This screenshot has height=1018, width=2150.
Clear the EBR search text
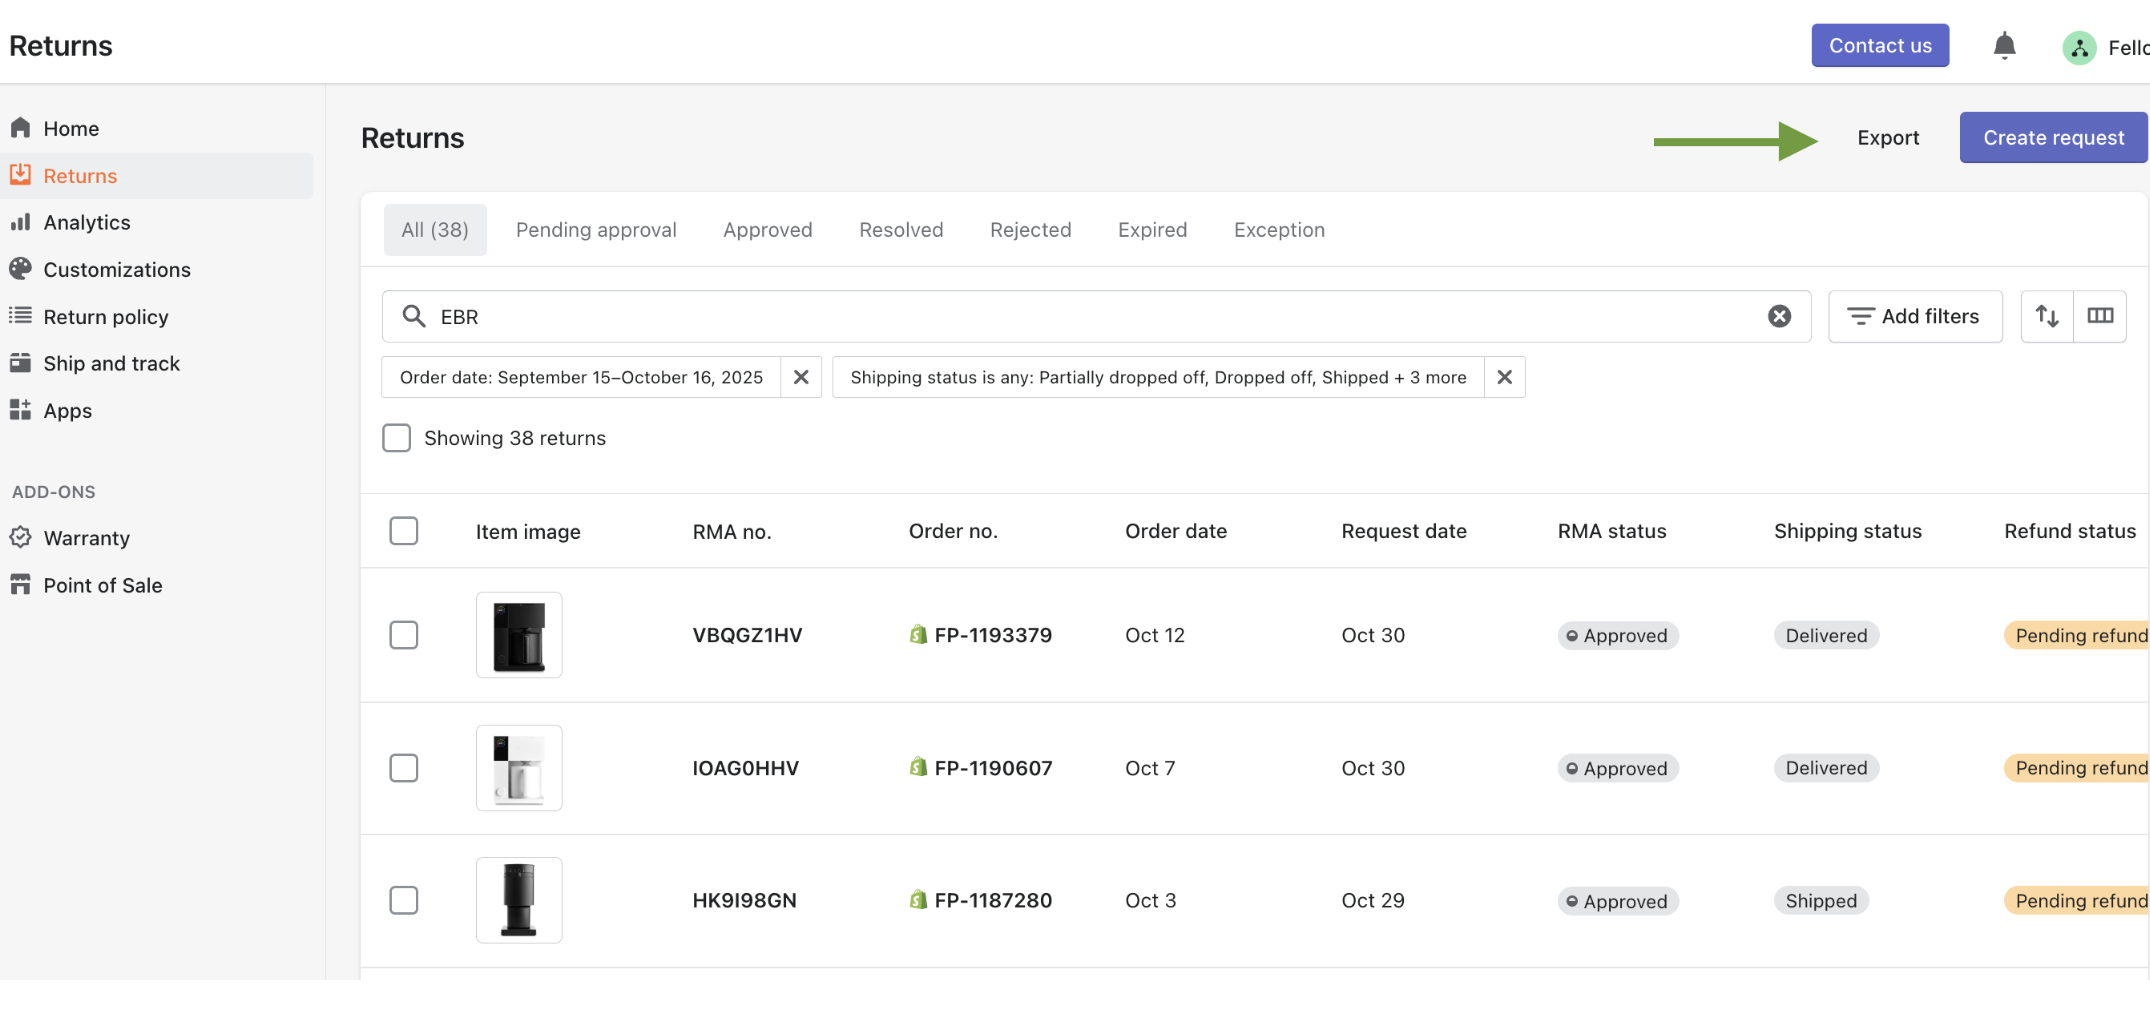[1779, 317]
